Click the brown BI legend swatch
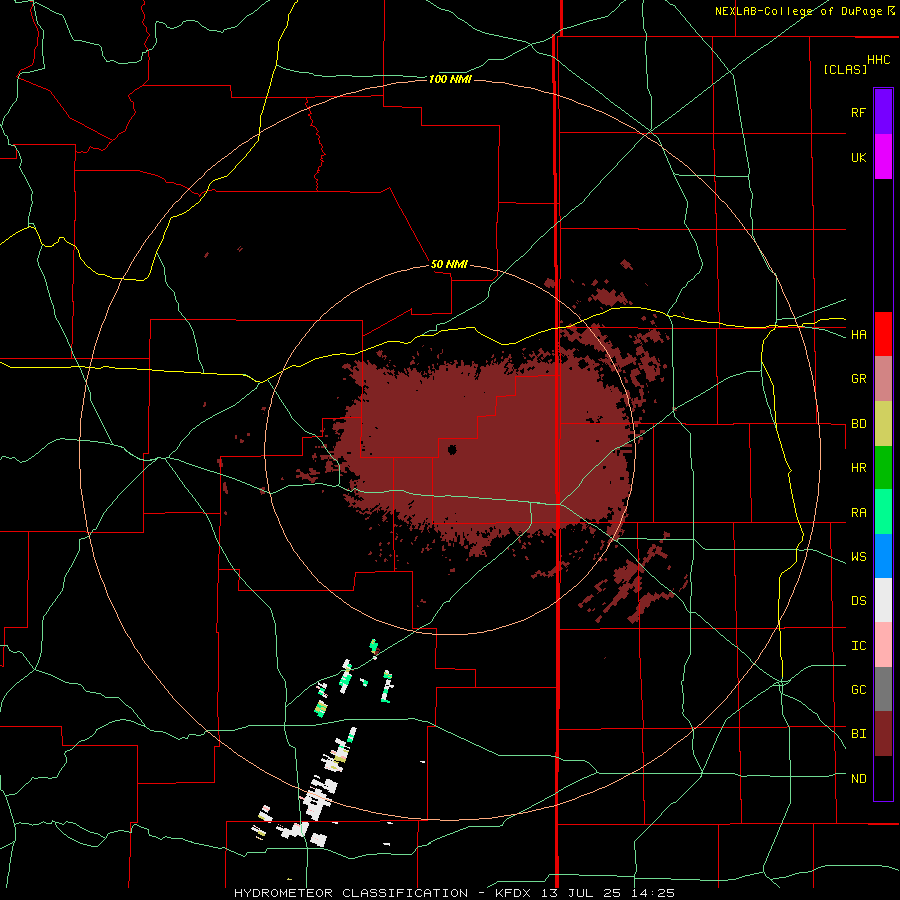 pos(883,734)
